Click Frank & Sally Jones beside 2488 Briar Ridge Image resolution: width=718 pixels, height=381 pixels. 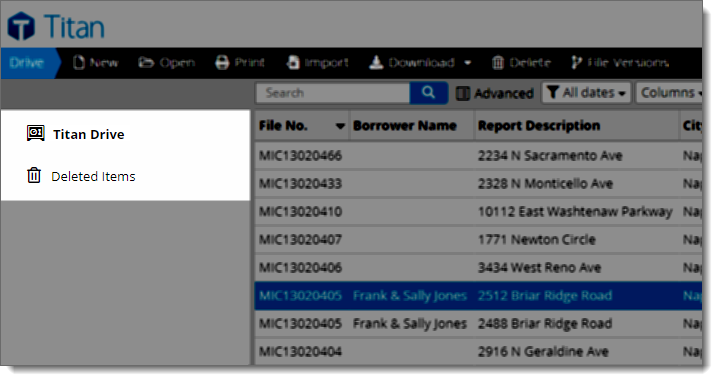tap(410, 324)
